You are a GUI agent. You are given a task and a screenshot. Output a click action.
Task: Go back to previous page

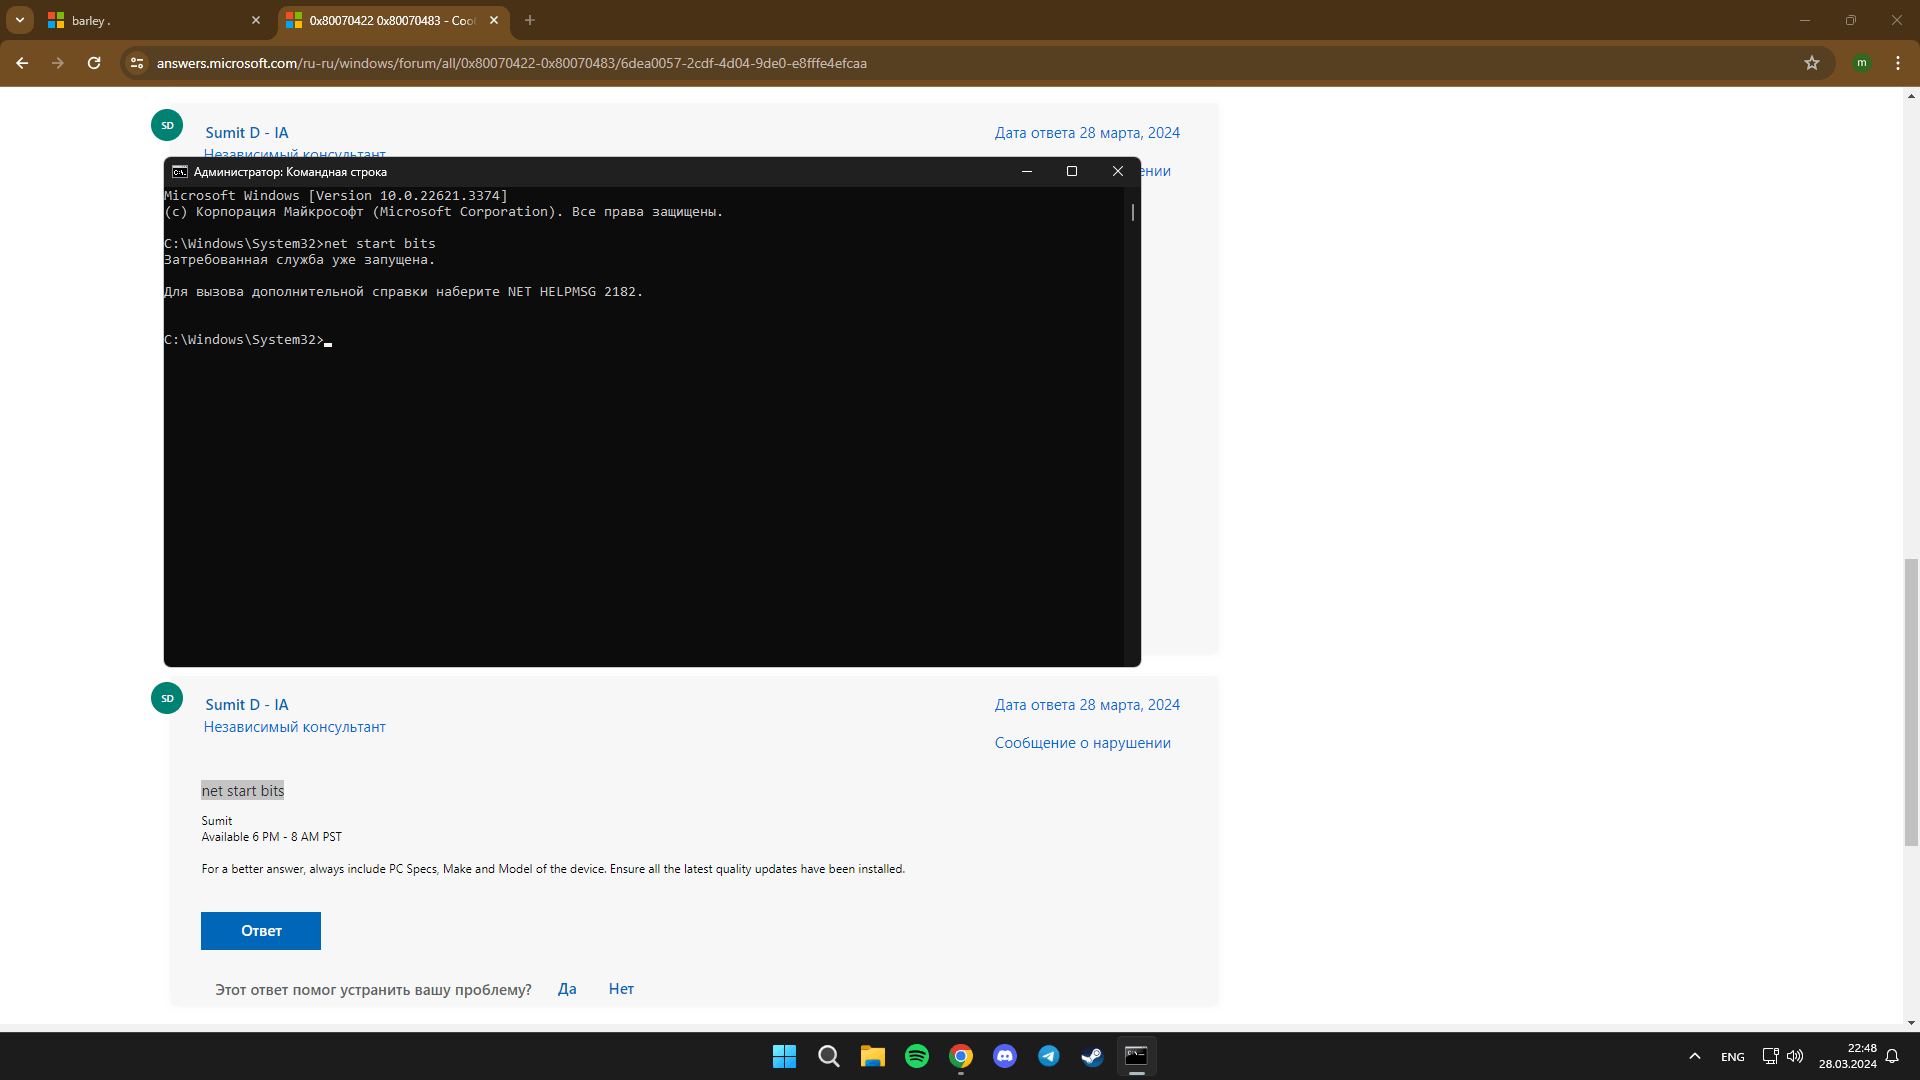pos(22,63)
